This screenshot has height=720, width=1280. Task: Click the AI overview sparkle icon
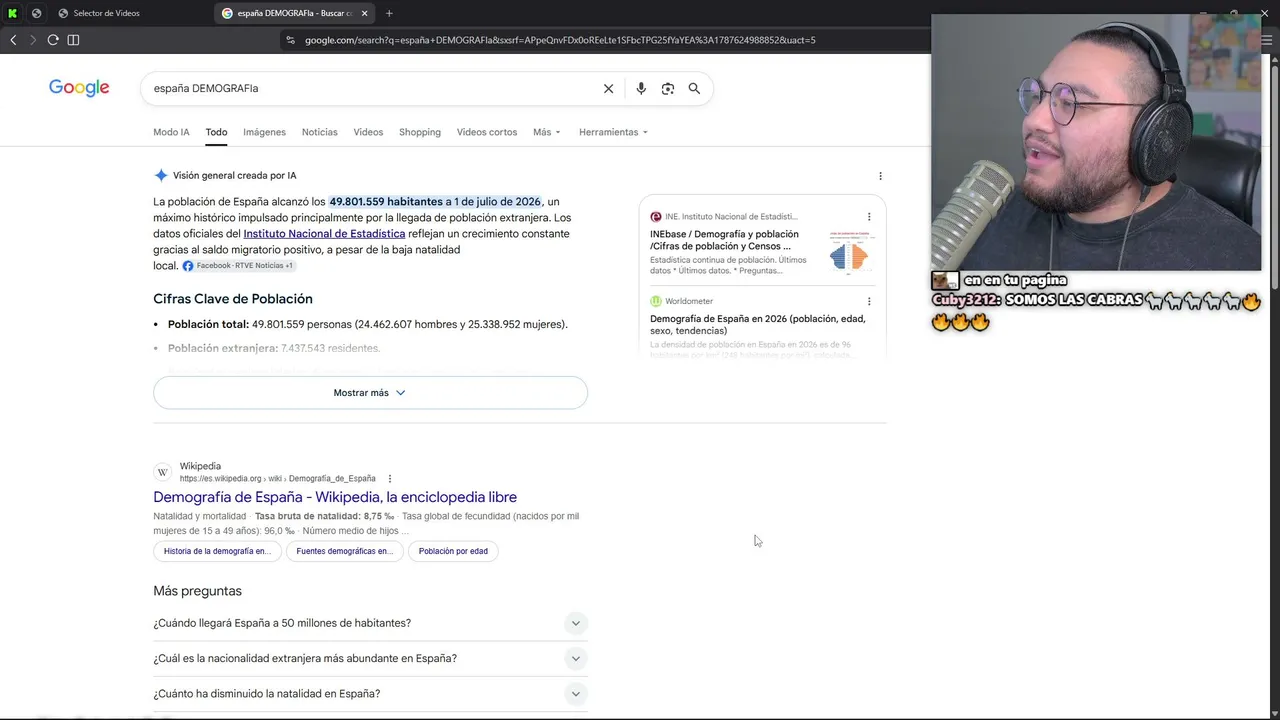(161, 175)
